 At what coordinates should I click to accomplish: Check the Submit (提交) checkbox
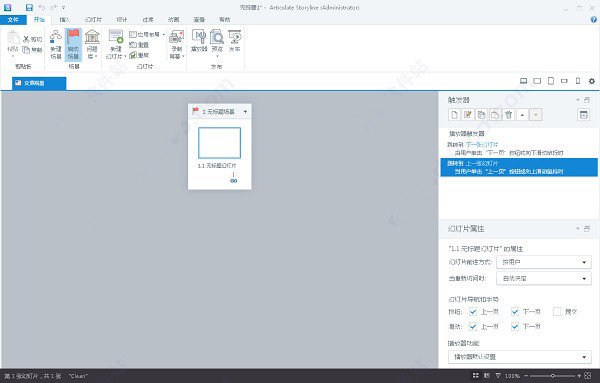(557, 311)
